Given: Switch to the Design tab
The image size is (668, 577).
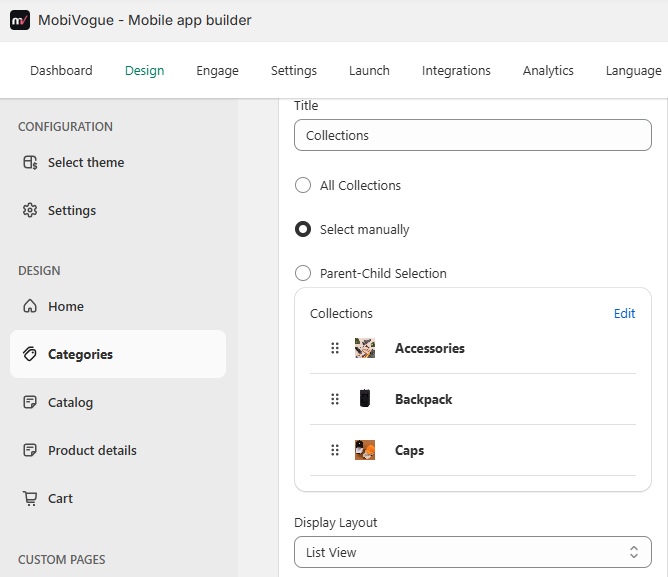Looking at the screenshot, I should click(144, 70).
